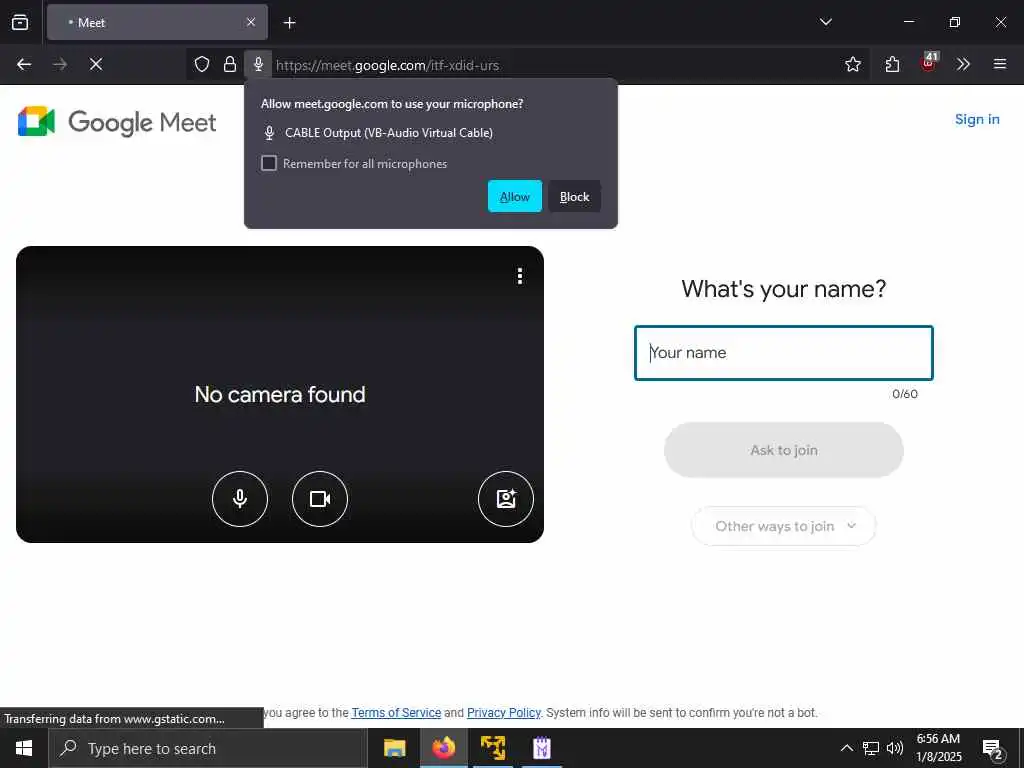Stop loading the page
The width and height of the screenshot is (1024, 768).
coord(96,64)
